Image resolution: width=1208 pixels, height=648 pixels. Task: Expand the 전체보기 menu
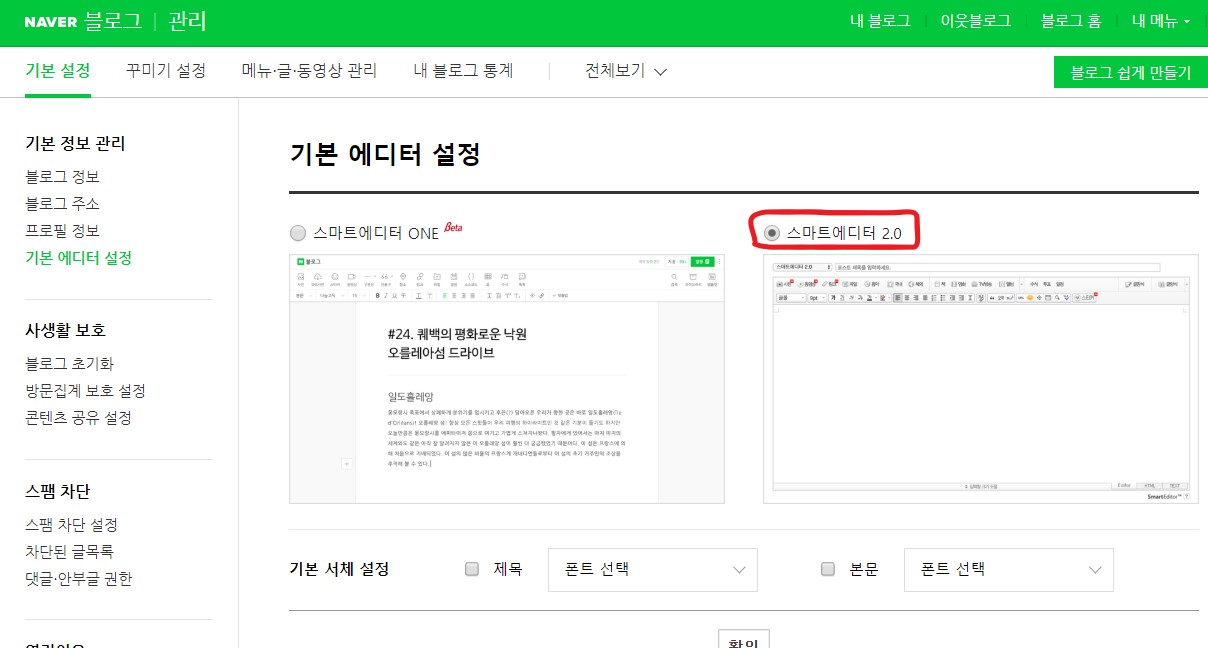(x=626, y=71)
